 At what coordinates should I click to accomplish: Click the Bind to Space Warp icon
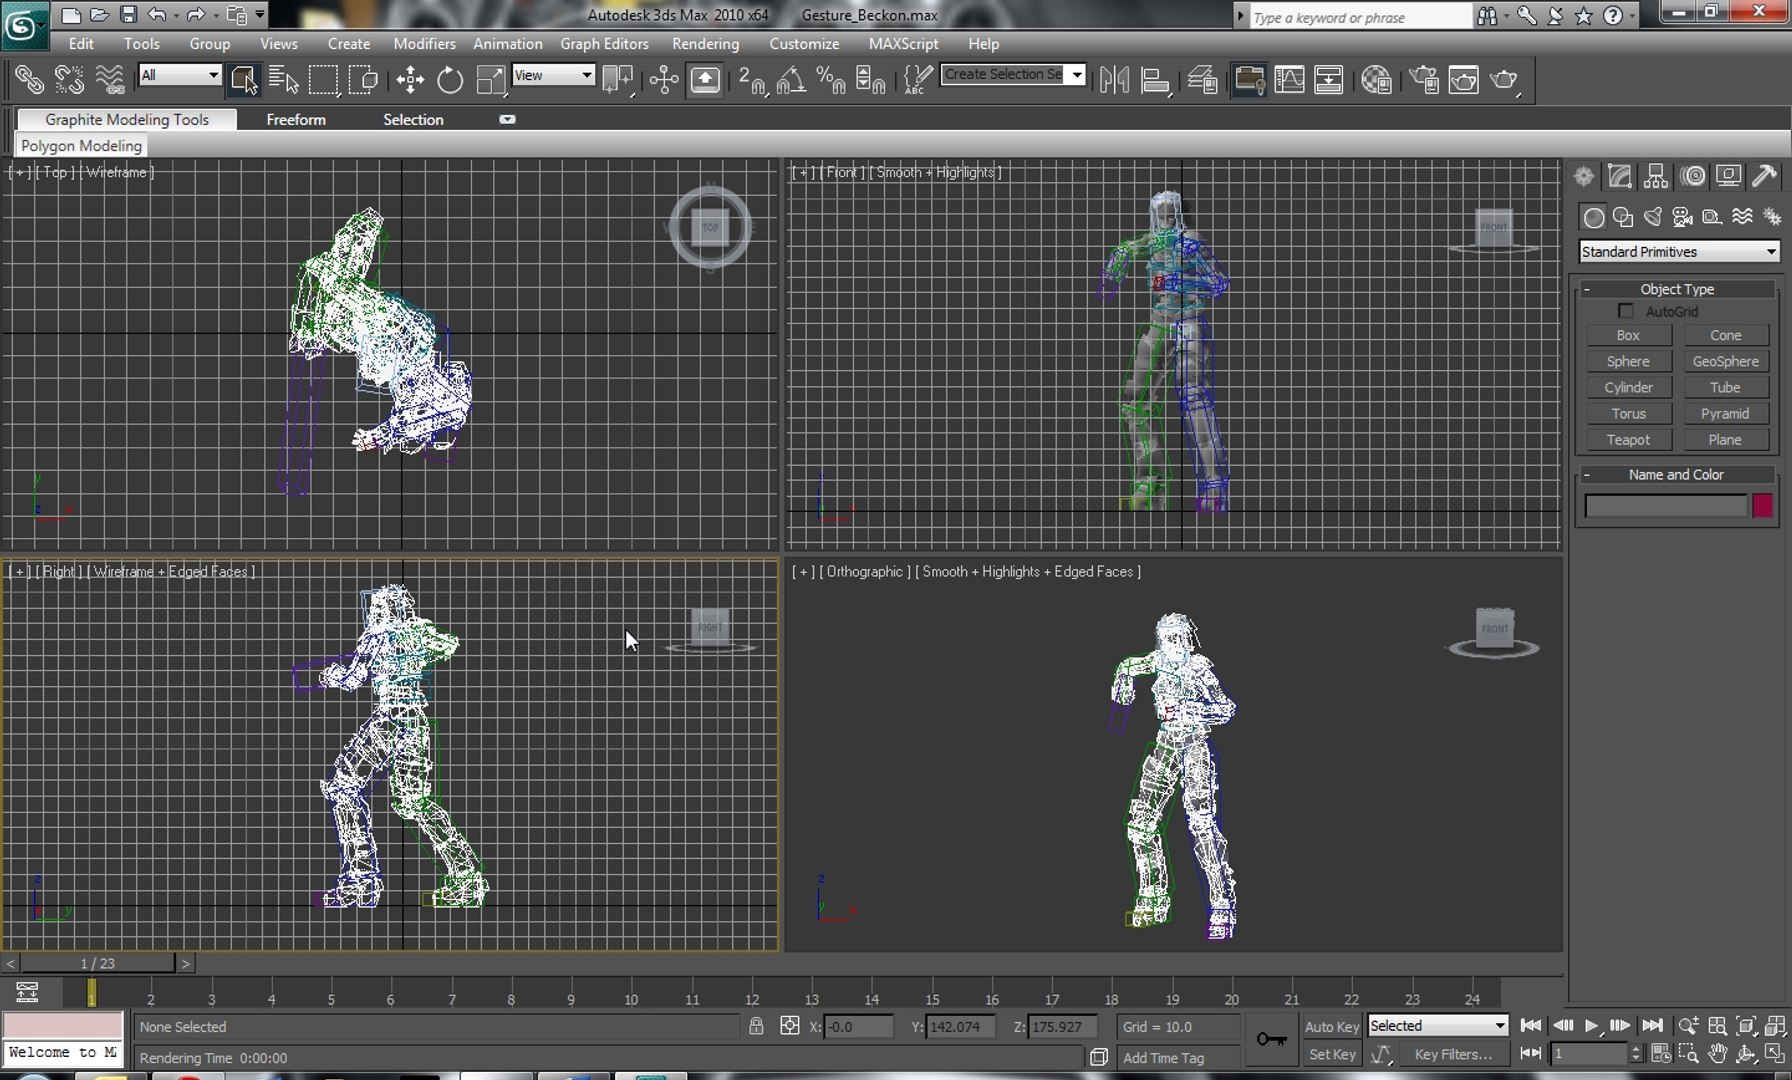[x=110, y=80]
